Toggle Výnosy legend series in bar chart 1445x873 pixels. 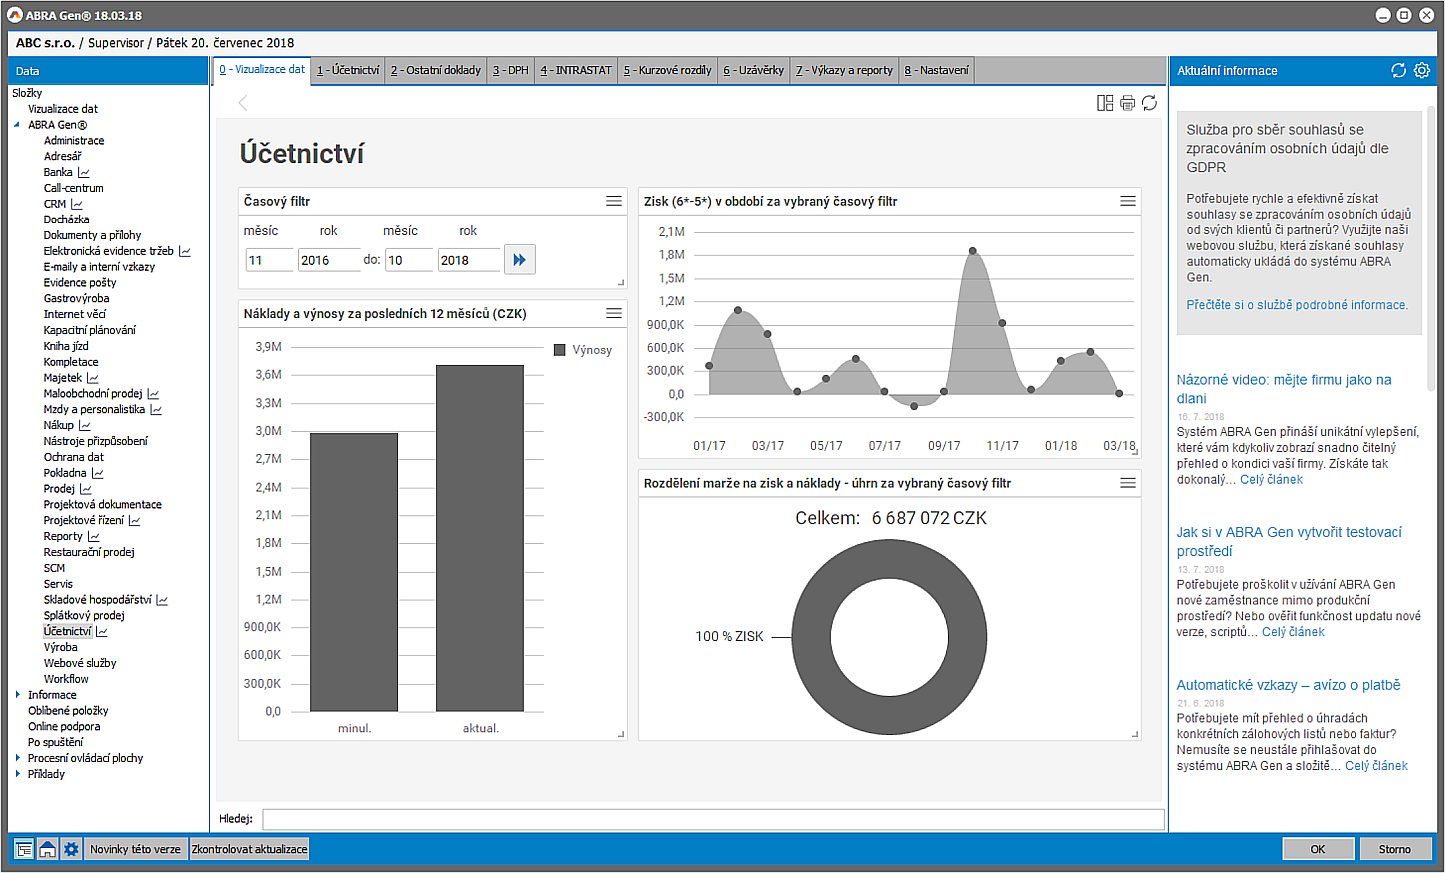click(583, 350)
